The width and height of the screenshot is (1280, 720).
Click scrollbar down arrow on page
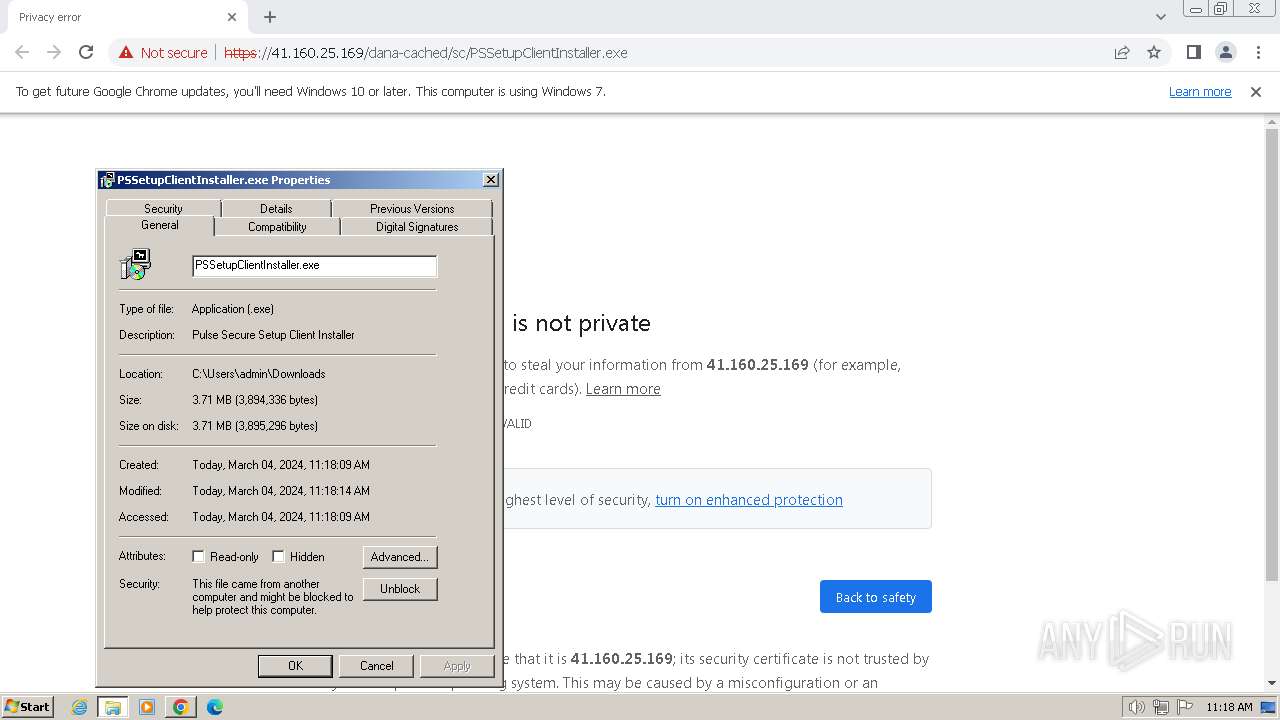click(1271, 684)
